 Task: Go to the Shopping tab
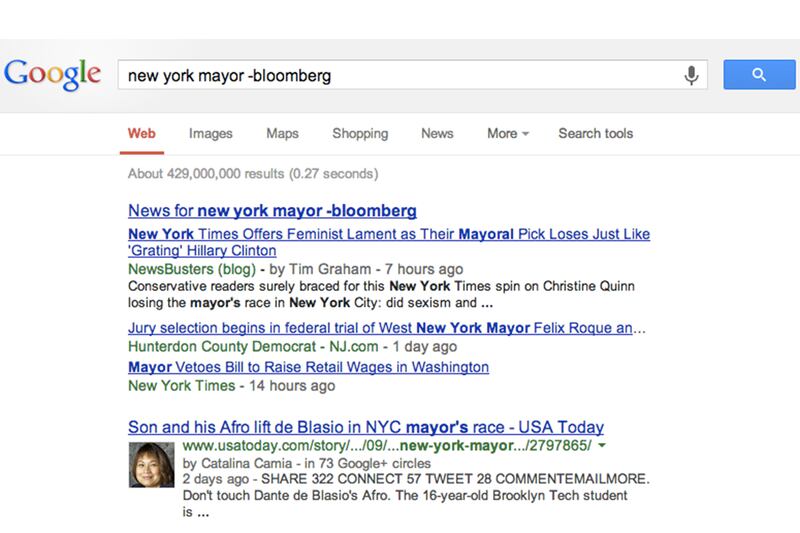click(360, 134)
